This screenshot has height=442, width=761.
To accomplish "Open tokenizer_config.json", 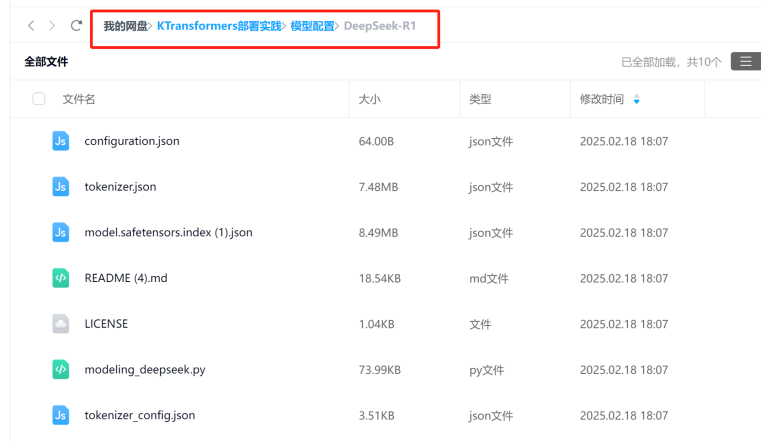I will 140,415.
